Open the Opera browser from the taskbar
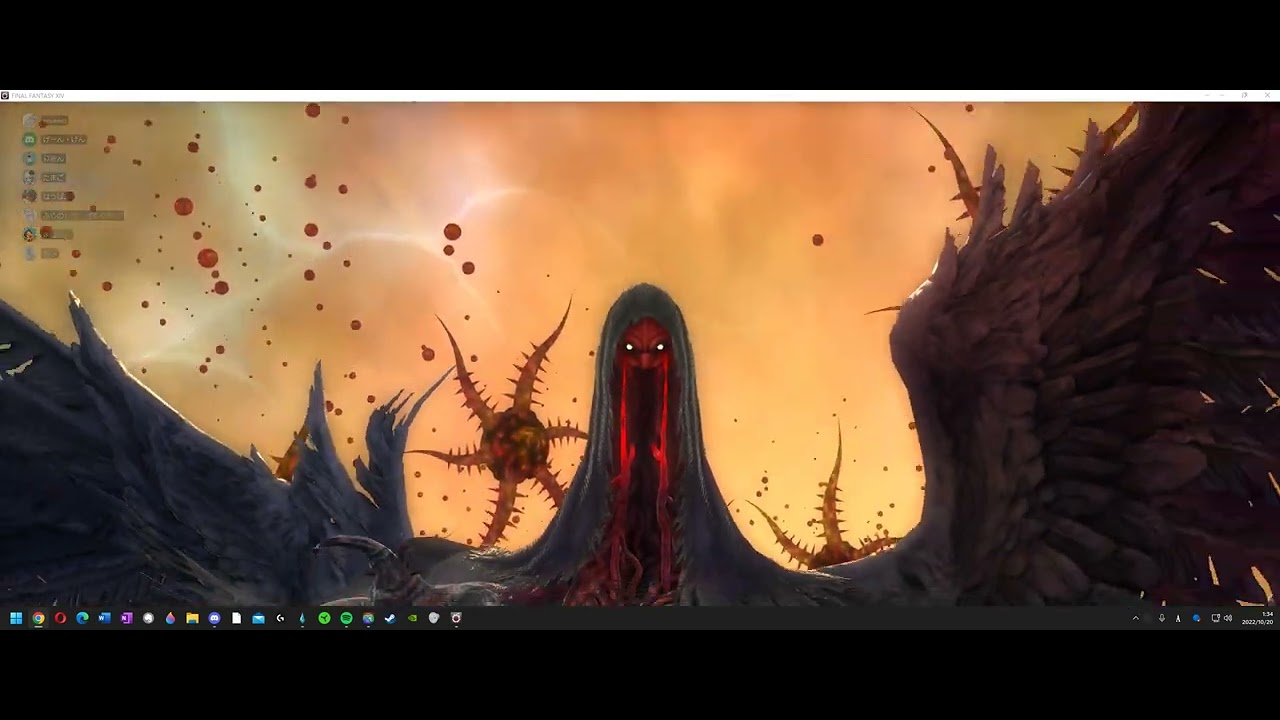Image resolution: width=1280 pixels, height=720 pixels. click(x=60, y=618)
